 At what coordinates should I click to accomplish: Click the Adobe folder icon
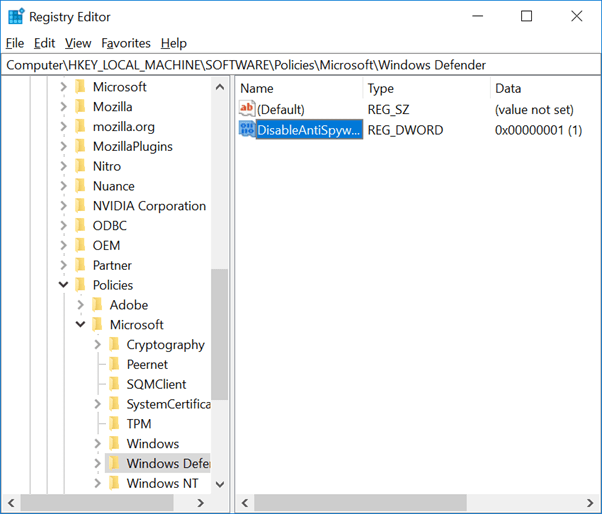(x=97, y=305)
